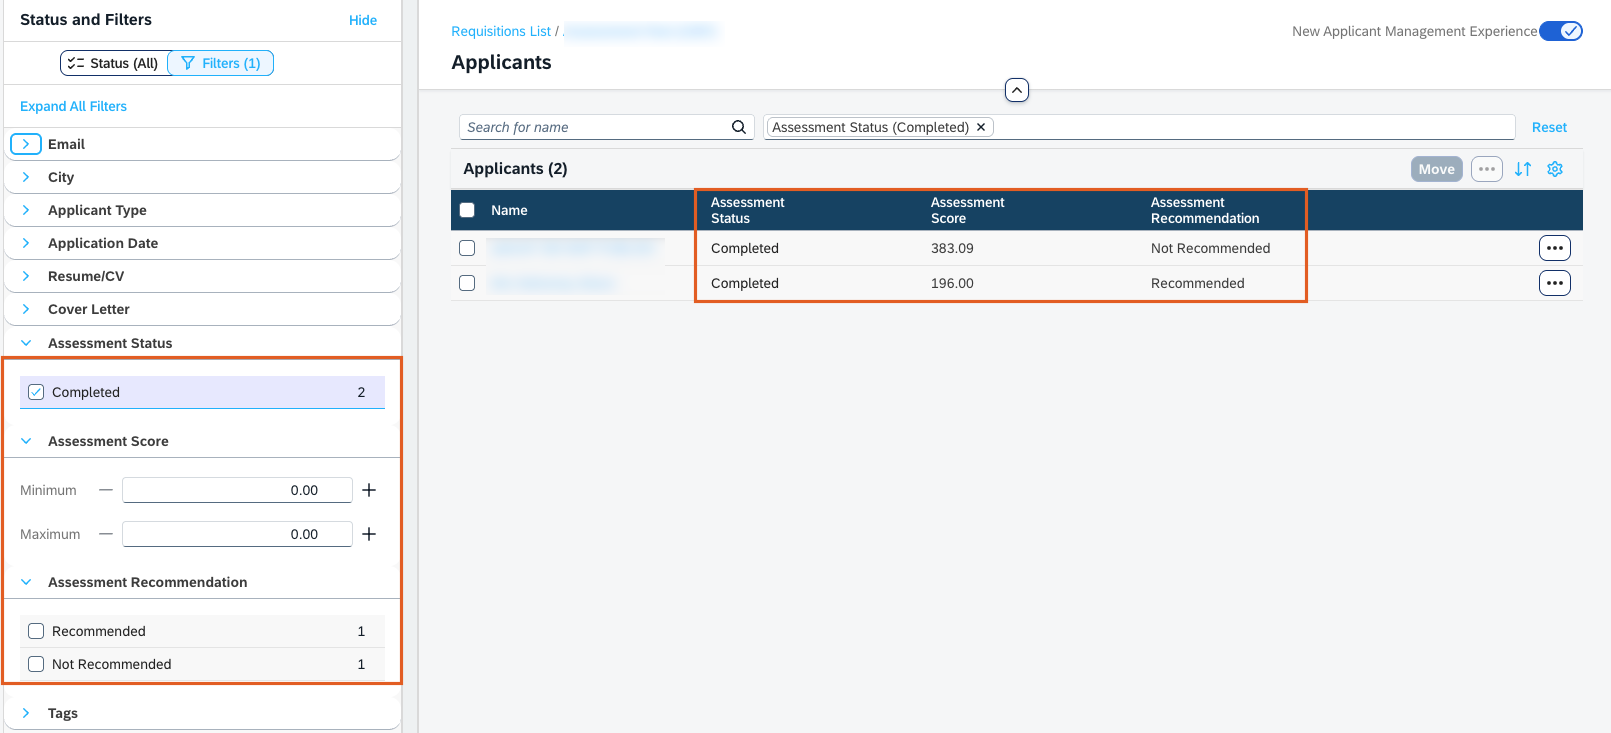1611x733 pixels.
Task: Remove the Assessment Status (Completed) filter token
Action: (x=981, y=127)
